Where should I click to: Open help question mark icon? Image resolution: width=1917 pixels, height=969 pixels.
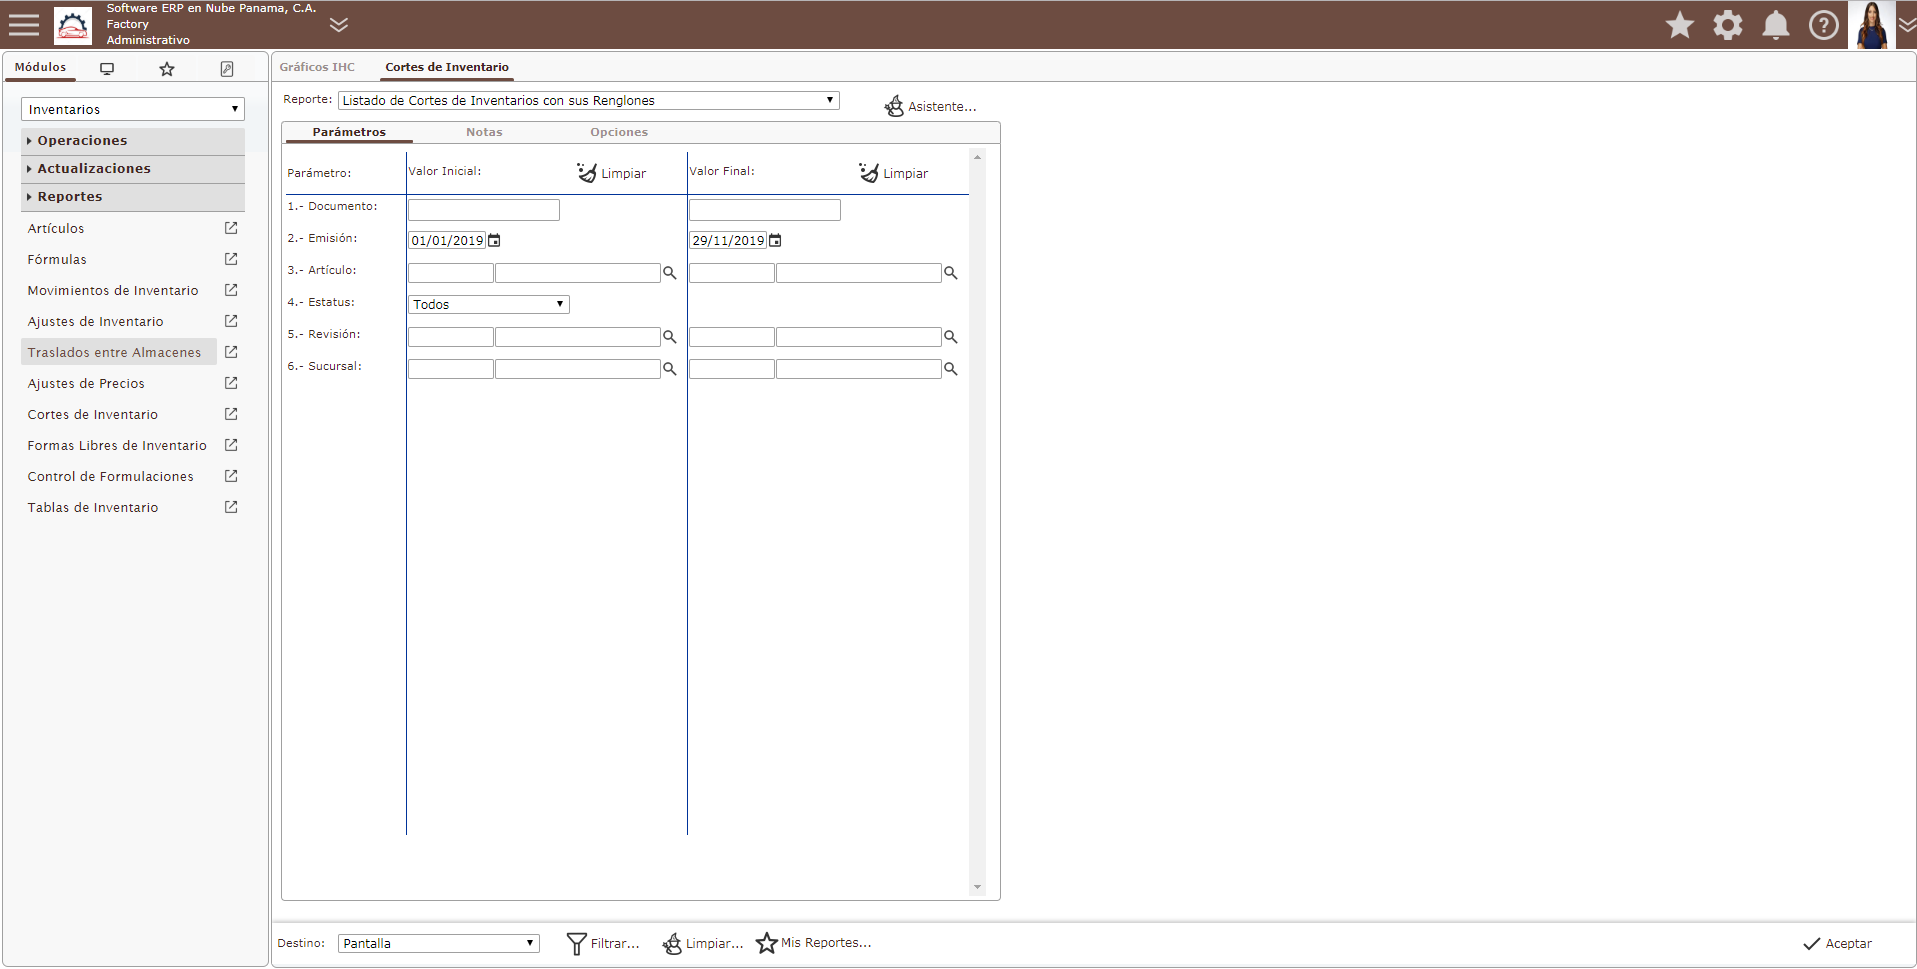click(x=1824, y=25)
